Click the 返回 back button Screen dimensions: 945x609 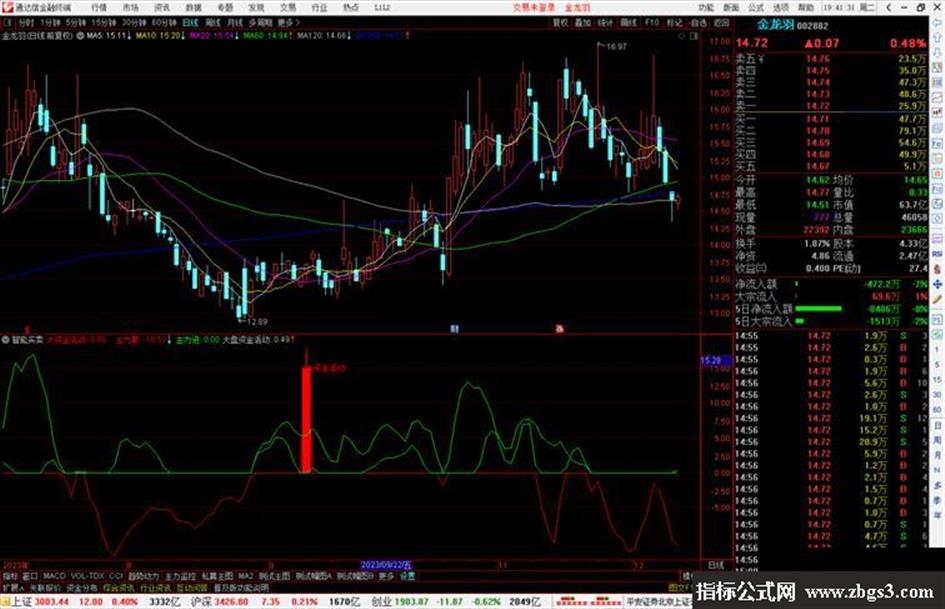[x=721, y=22]
